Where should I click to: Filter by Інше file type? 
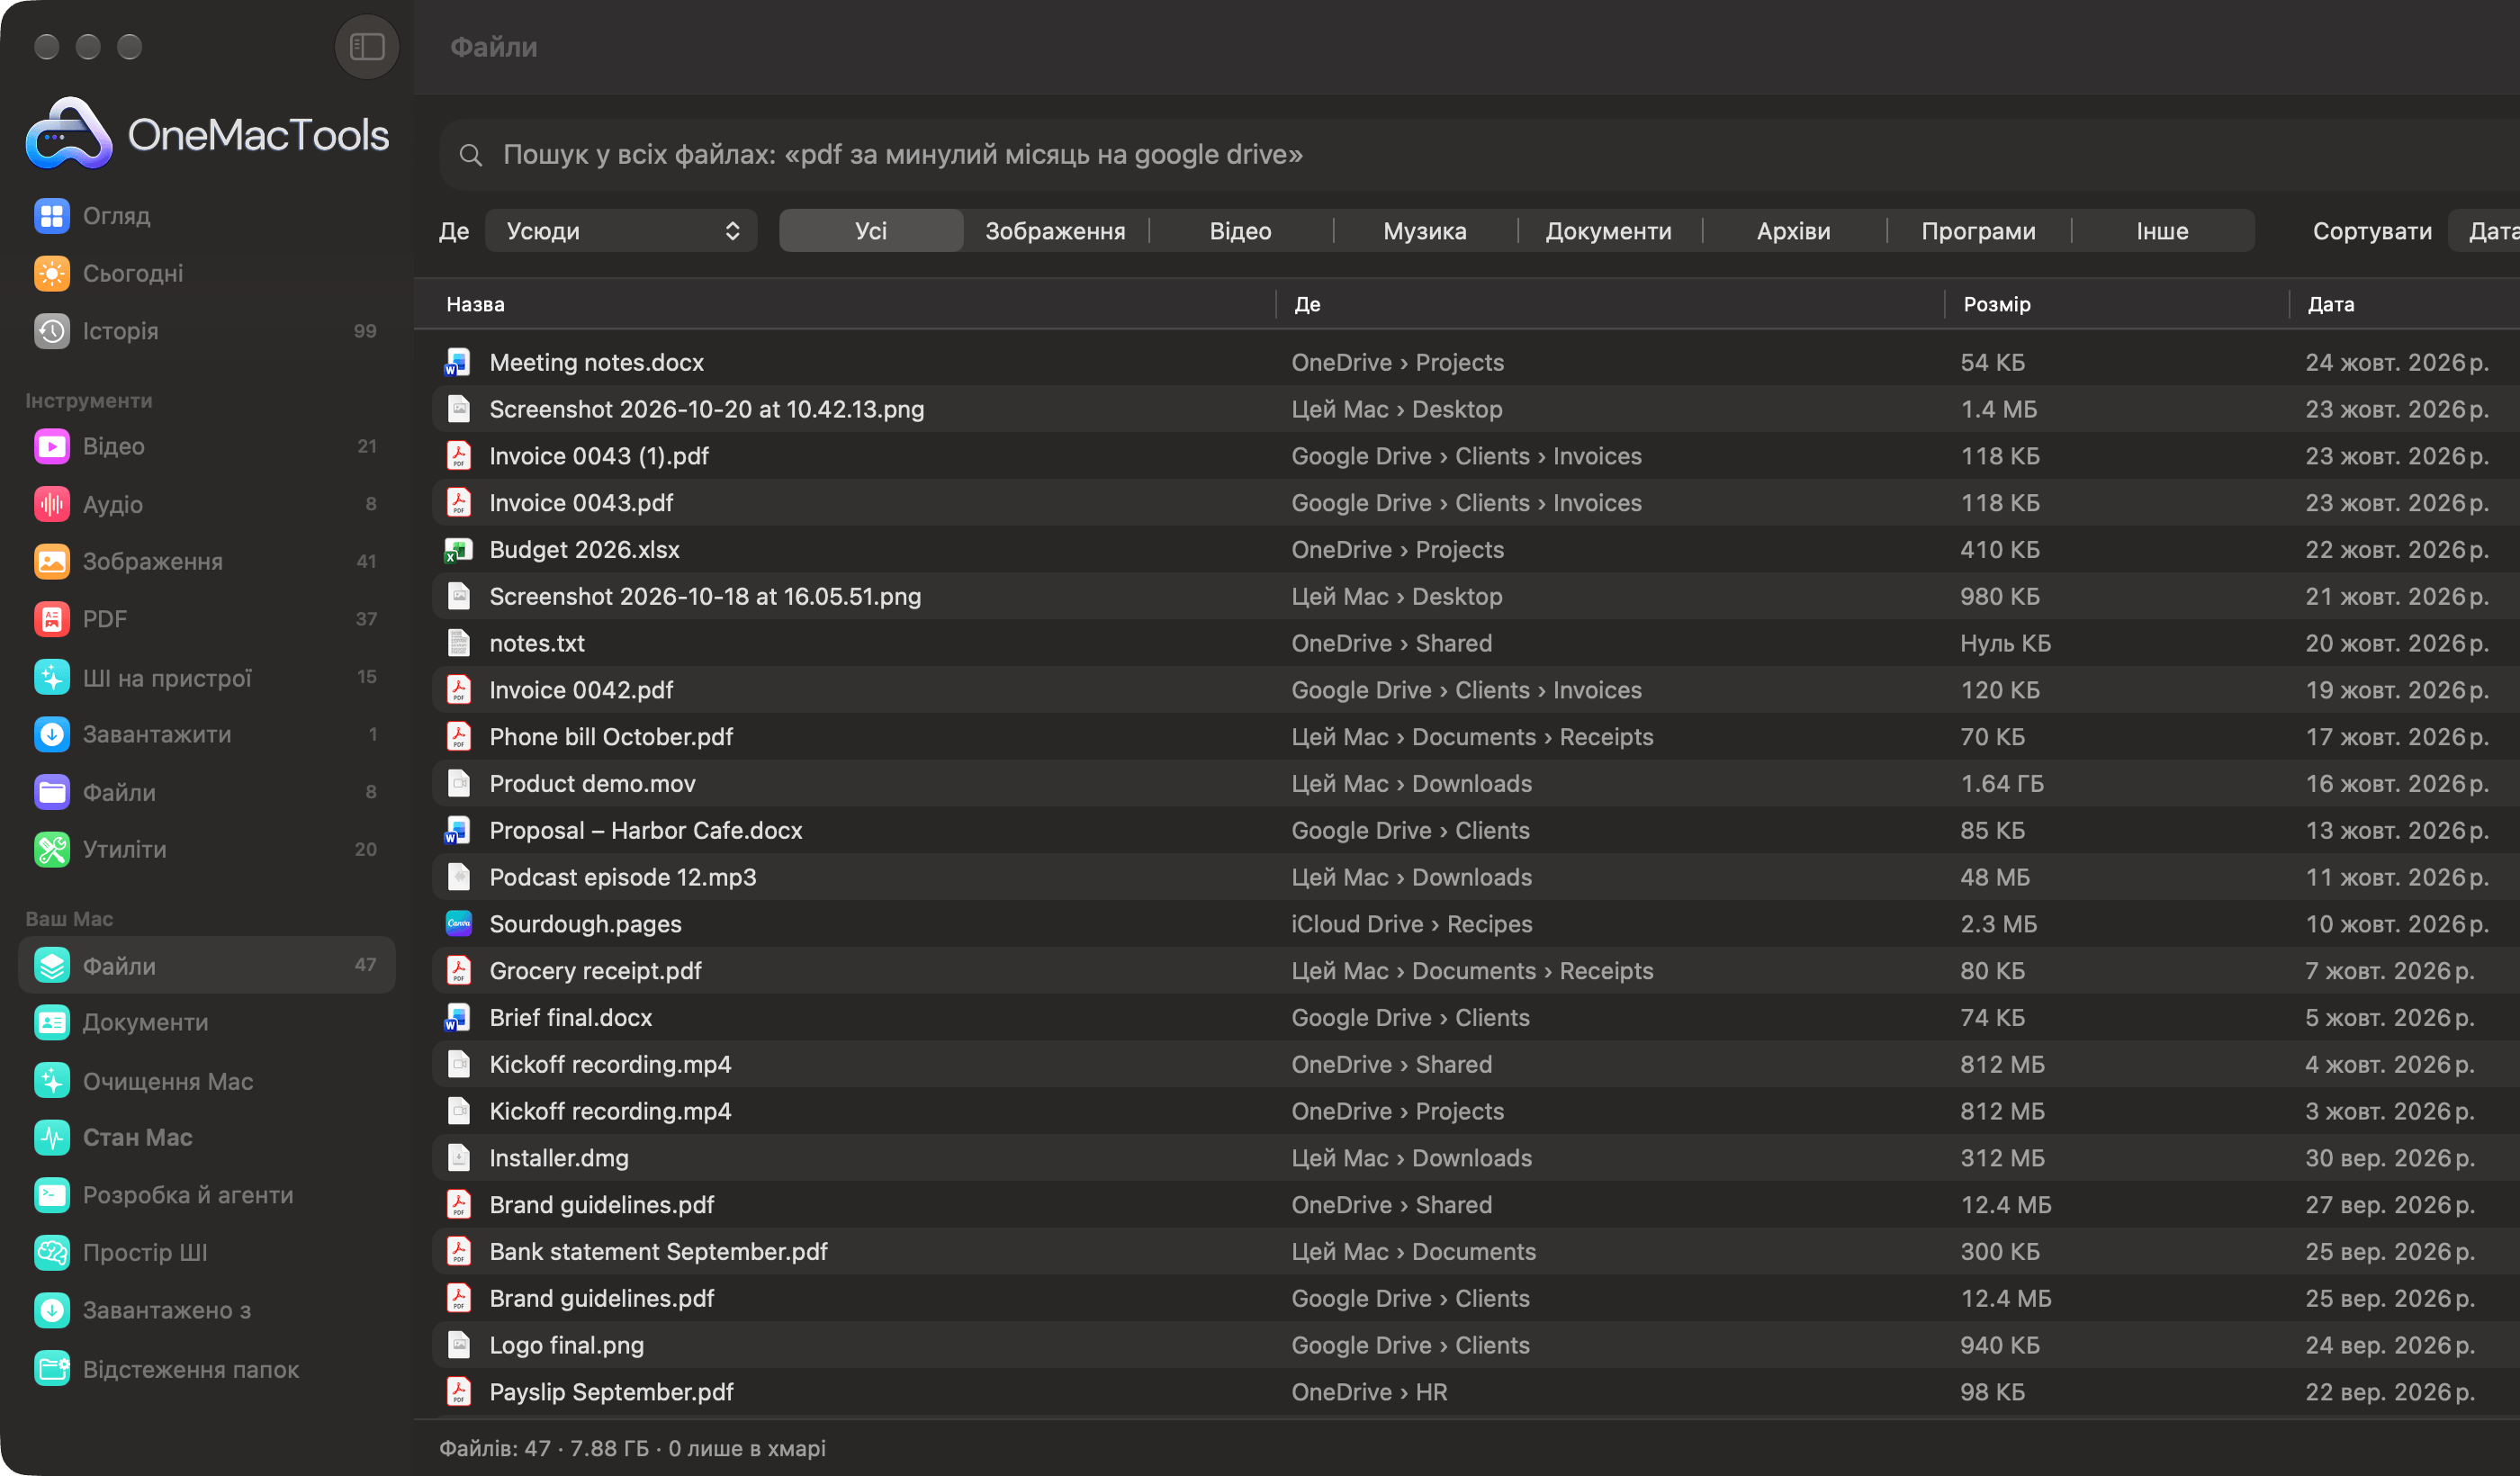[x=2162, y=231]
